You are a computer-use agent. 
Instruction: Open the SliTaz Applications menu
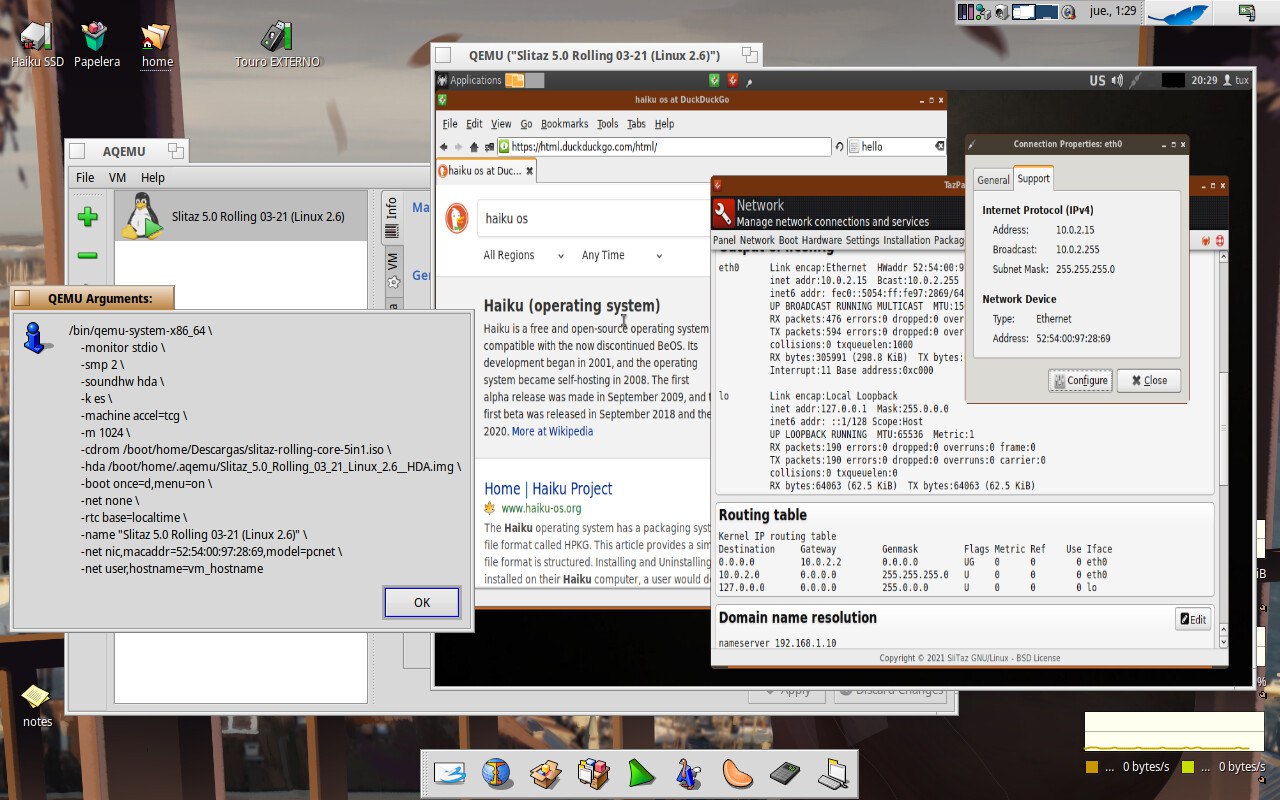(x=469, y=80)
